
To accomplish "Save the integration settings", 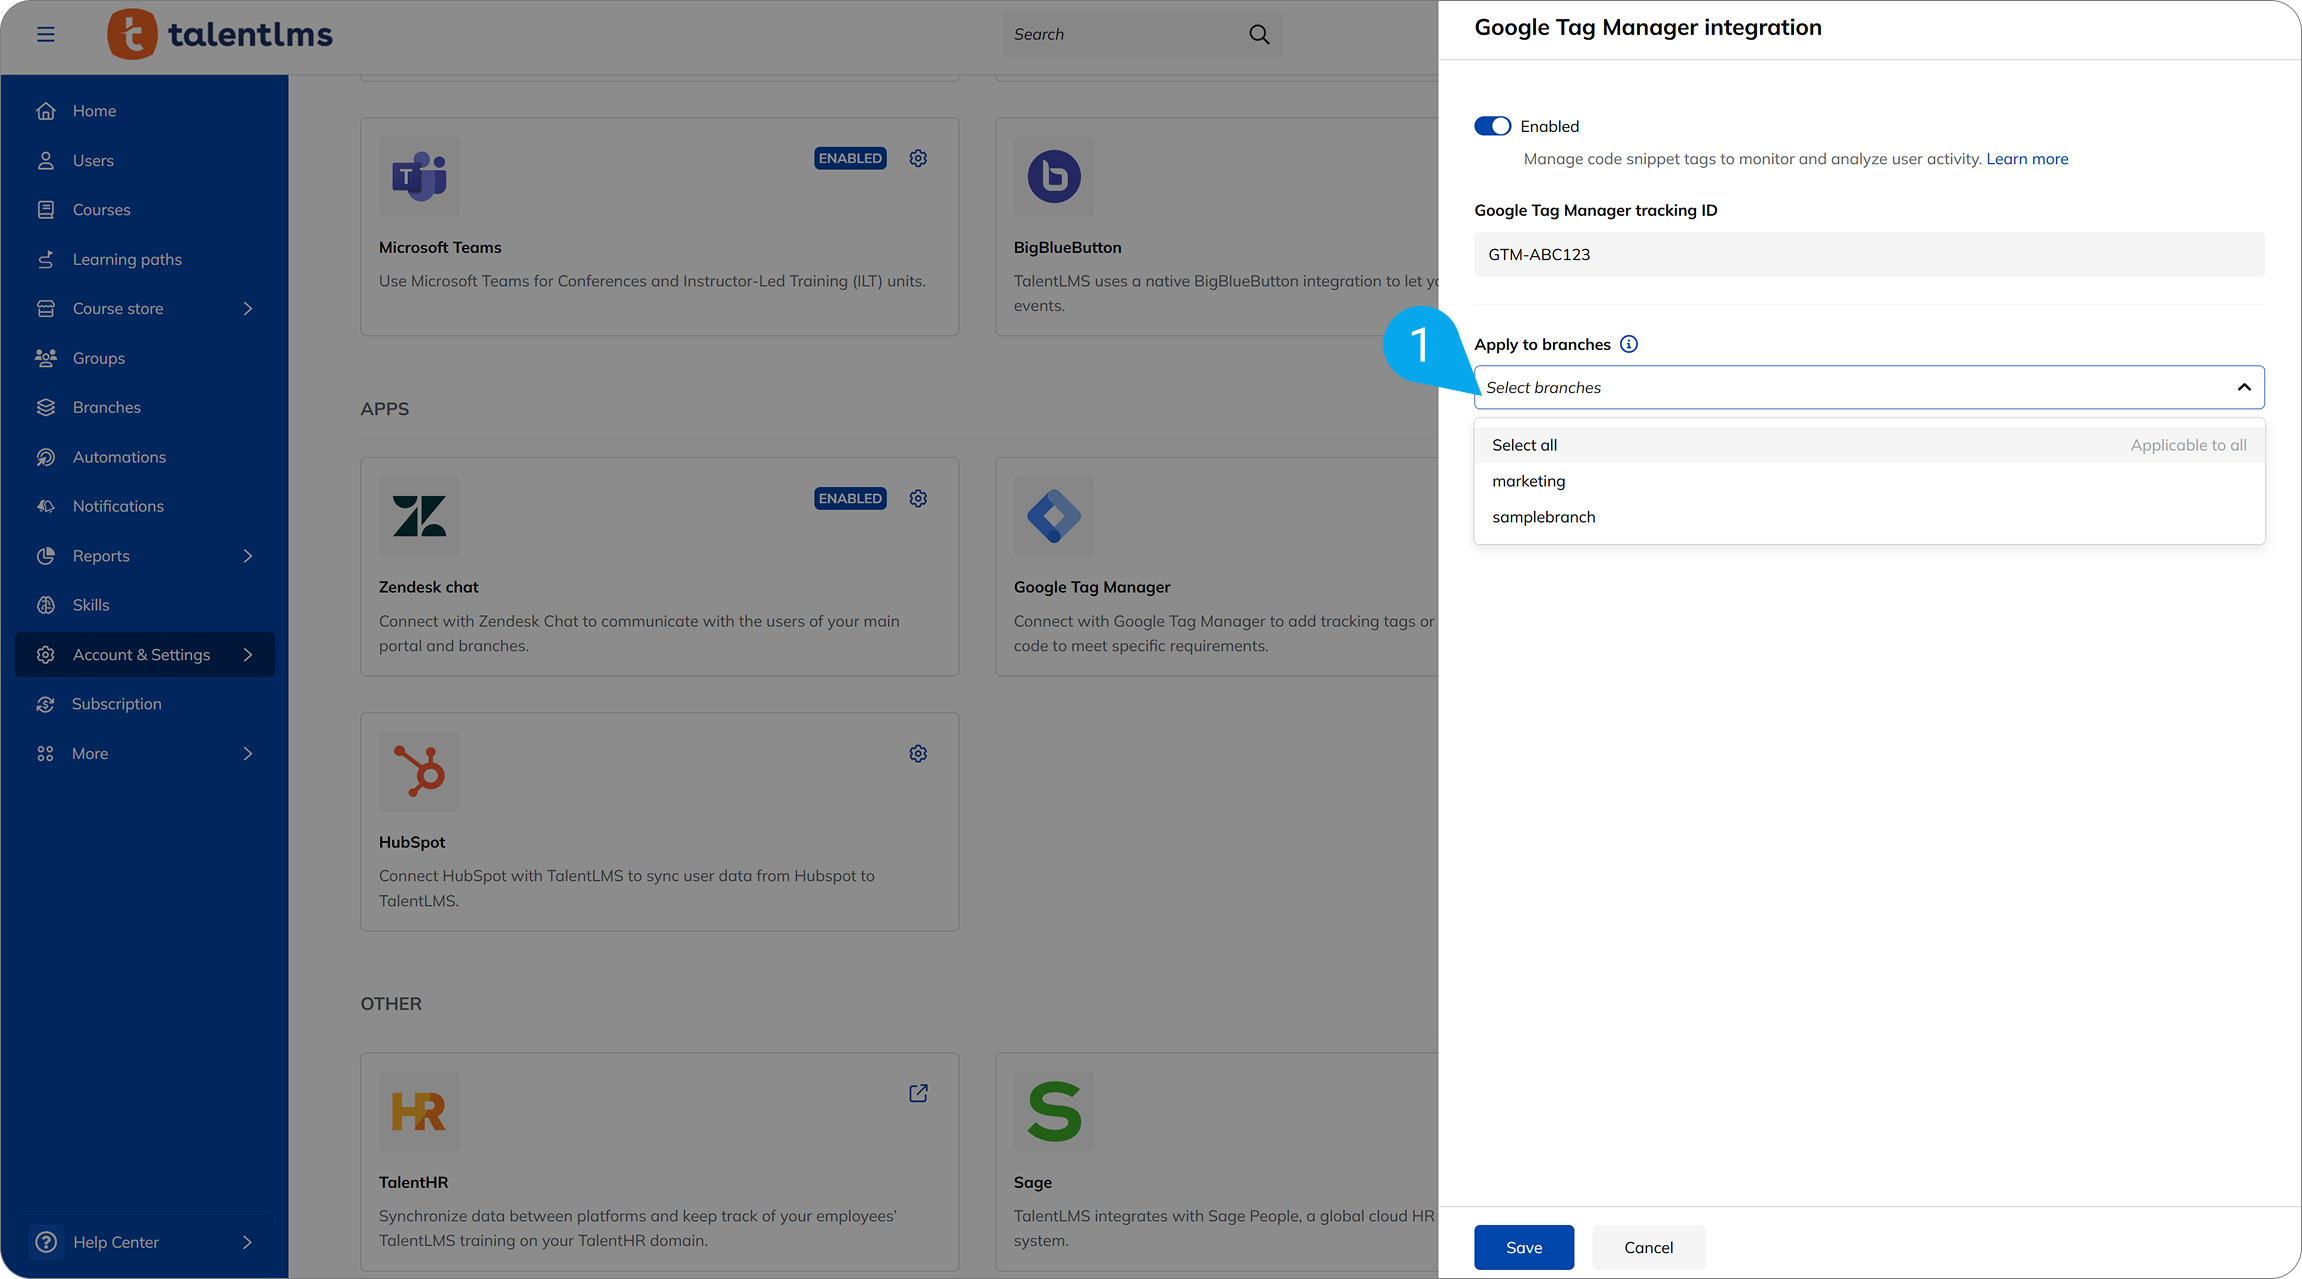I will coord(1523,1247).
